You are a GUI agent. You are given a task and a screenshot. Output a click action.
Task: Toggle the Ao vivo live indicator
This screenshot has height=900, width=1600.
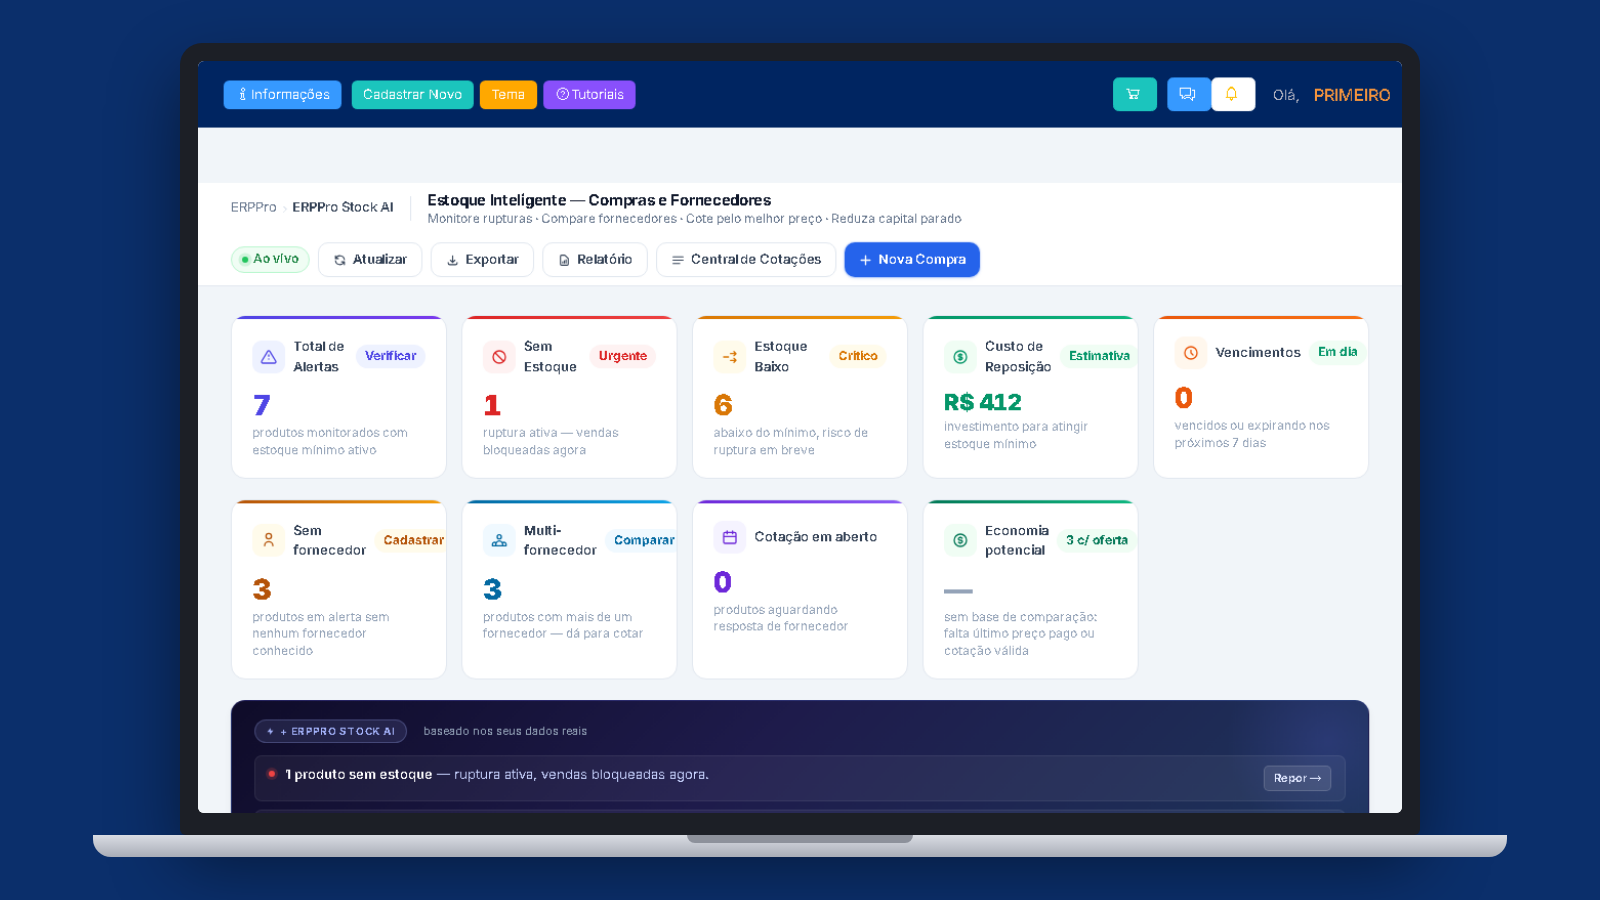tap(270, 259)
